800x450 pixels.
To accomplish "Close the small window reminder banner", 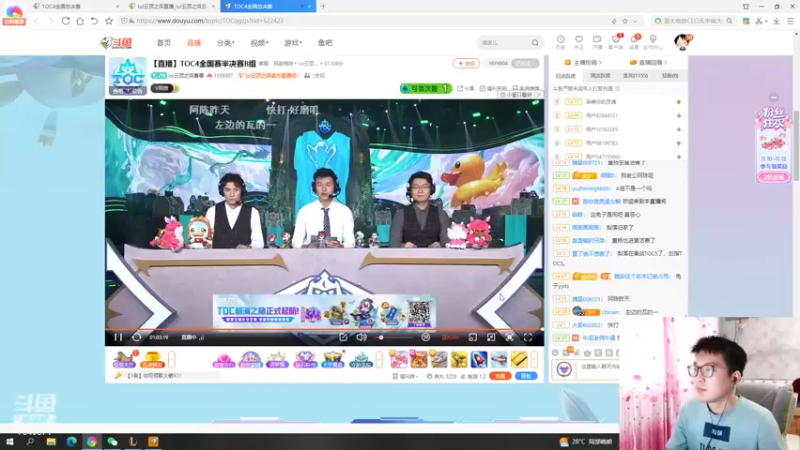I will 539,95.
